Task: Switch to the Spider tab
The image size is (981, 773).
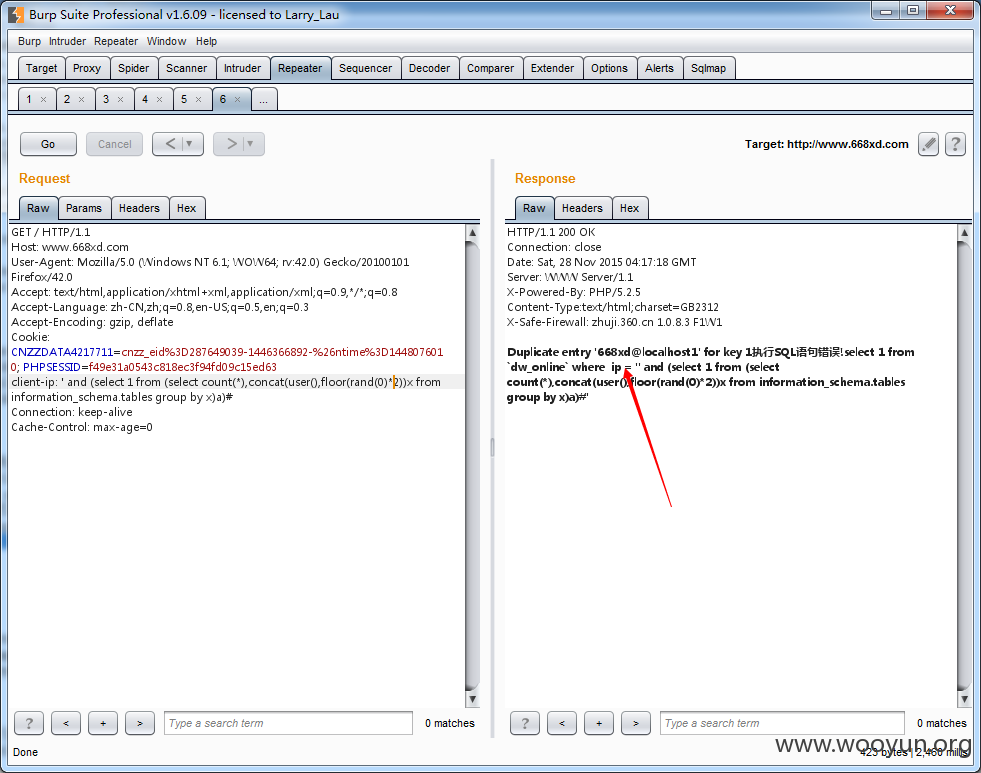Action: (134, 68)
